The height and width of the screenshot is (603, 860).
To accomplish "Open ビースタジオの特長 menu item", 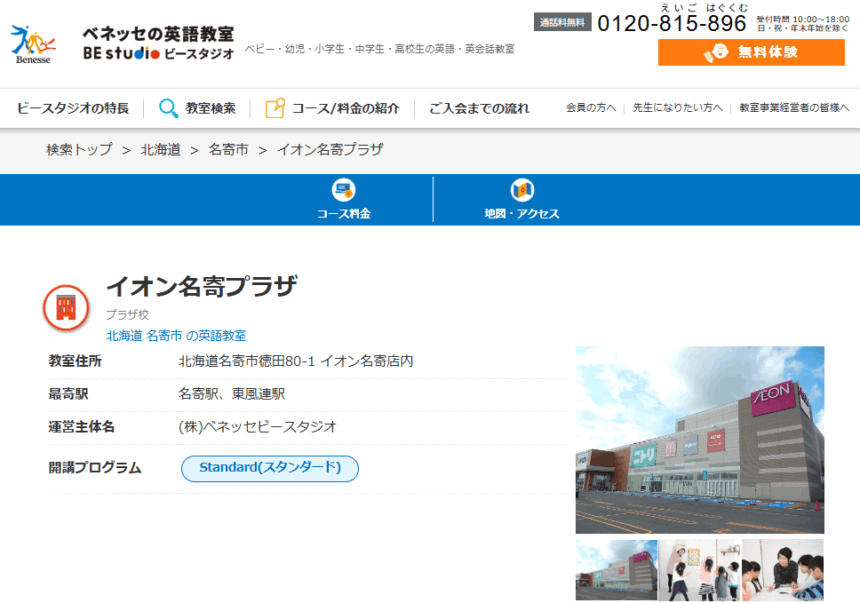I will [73, 108].
